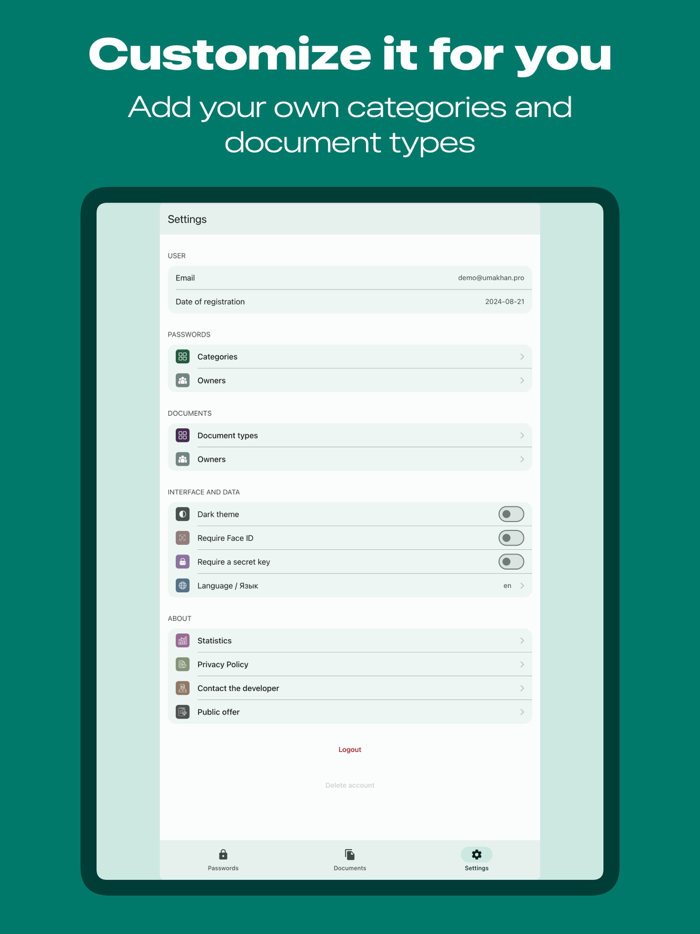
Task: Enable the Dark theme switch
Action: (x=511, y=514)
